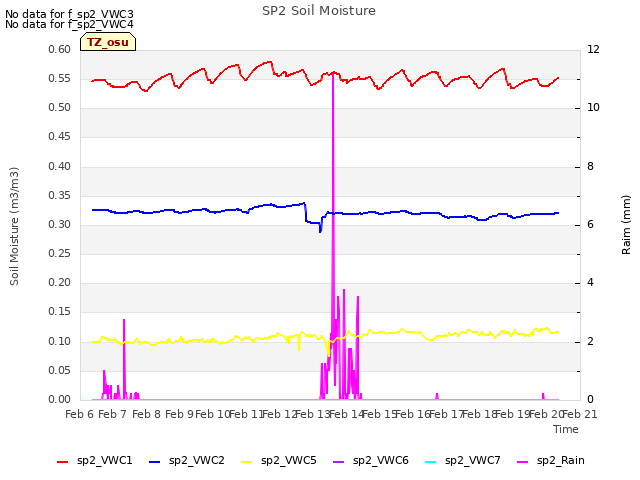The image size is (640, 480).
Task: Click the purple sp2_VWC6 legend swatch
Action: tap(338, 462)
